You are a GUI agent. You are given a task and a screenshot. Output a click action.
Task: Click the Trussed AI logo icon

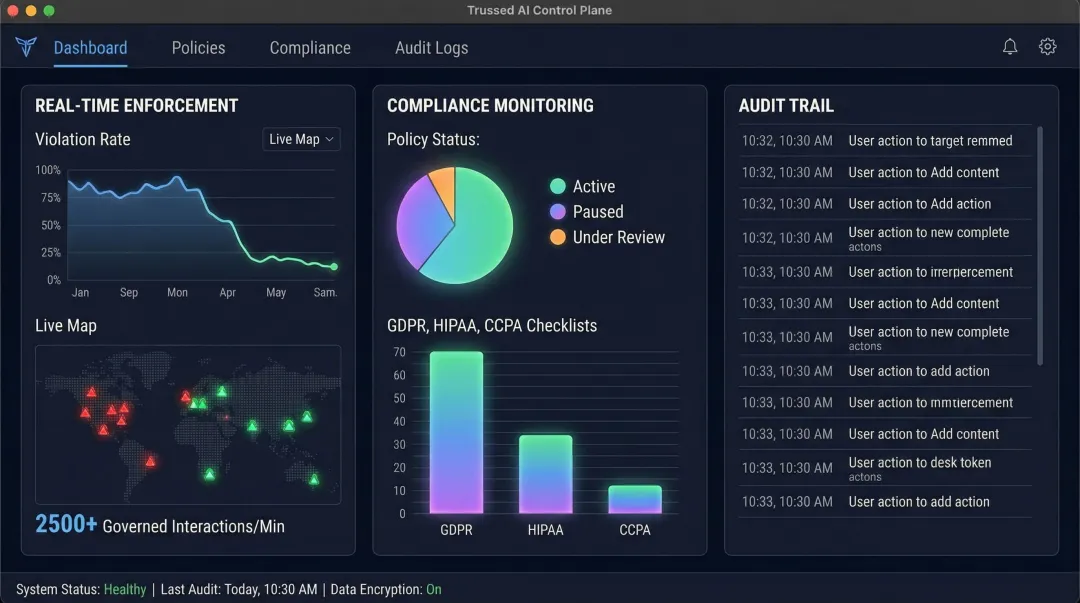tap(25, 46)
